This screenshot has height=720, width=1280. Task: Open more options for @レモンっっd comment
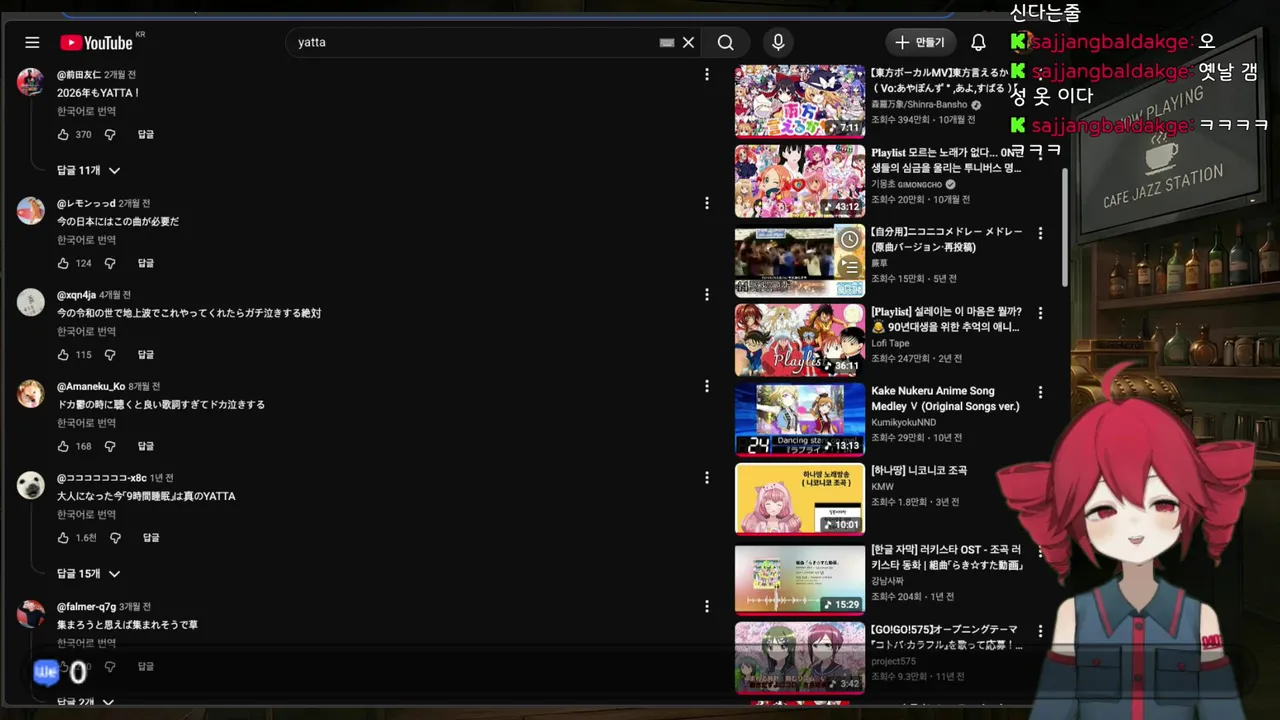pyautogui.click(x=707, y=203)
